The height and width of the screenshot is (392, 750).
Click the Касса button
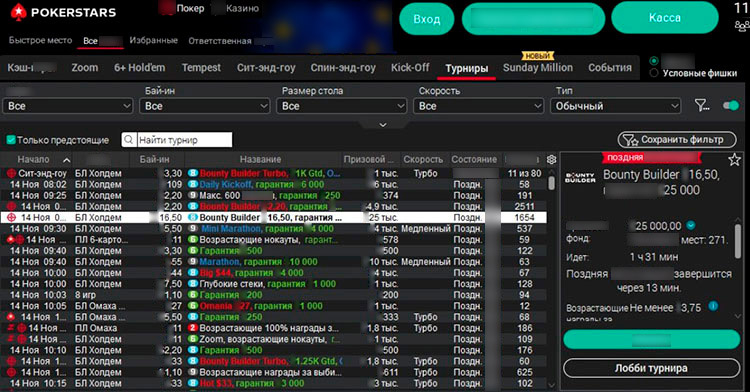tap(665, 18)
